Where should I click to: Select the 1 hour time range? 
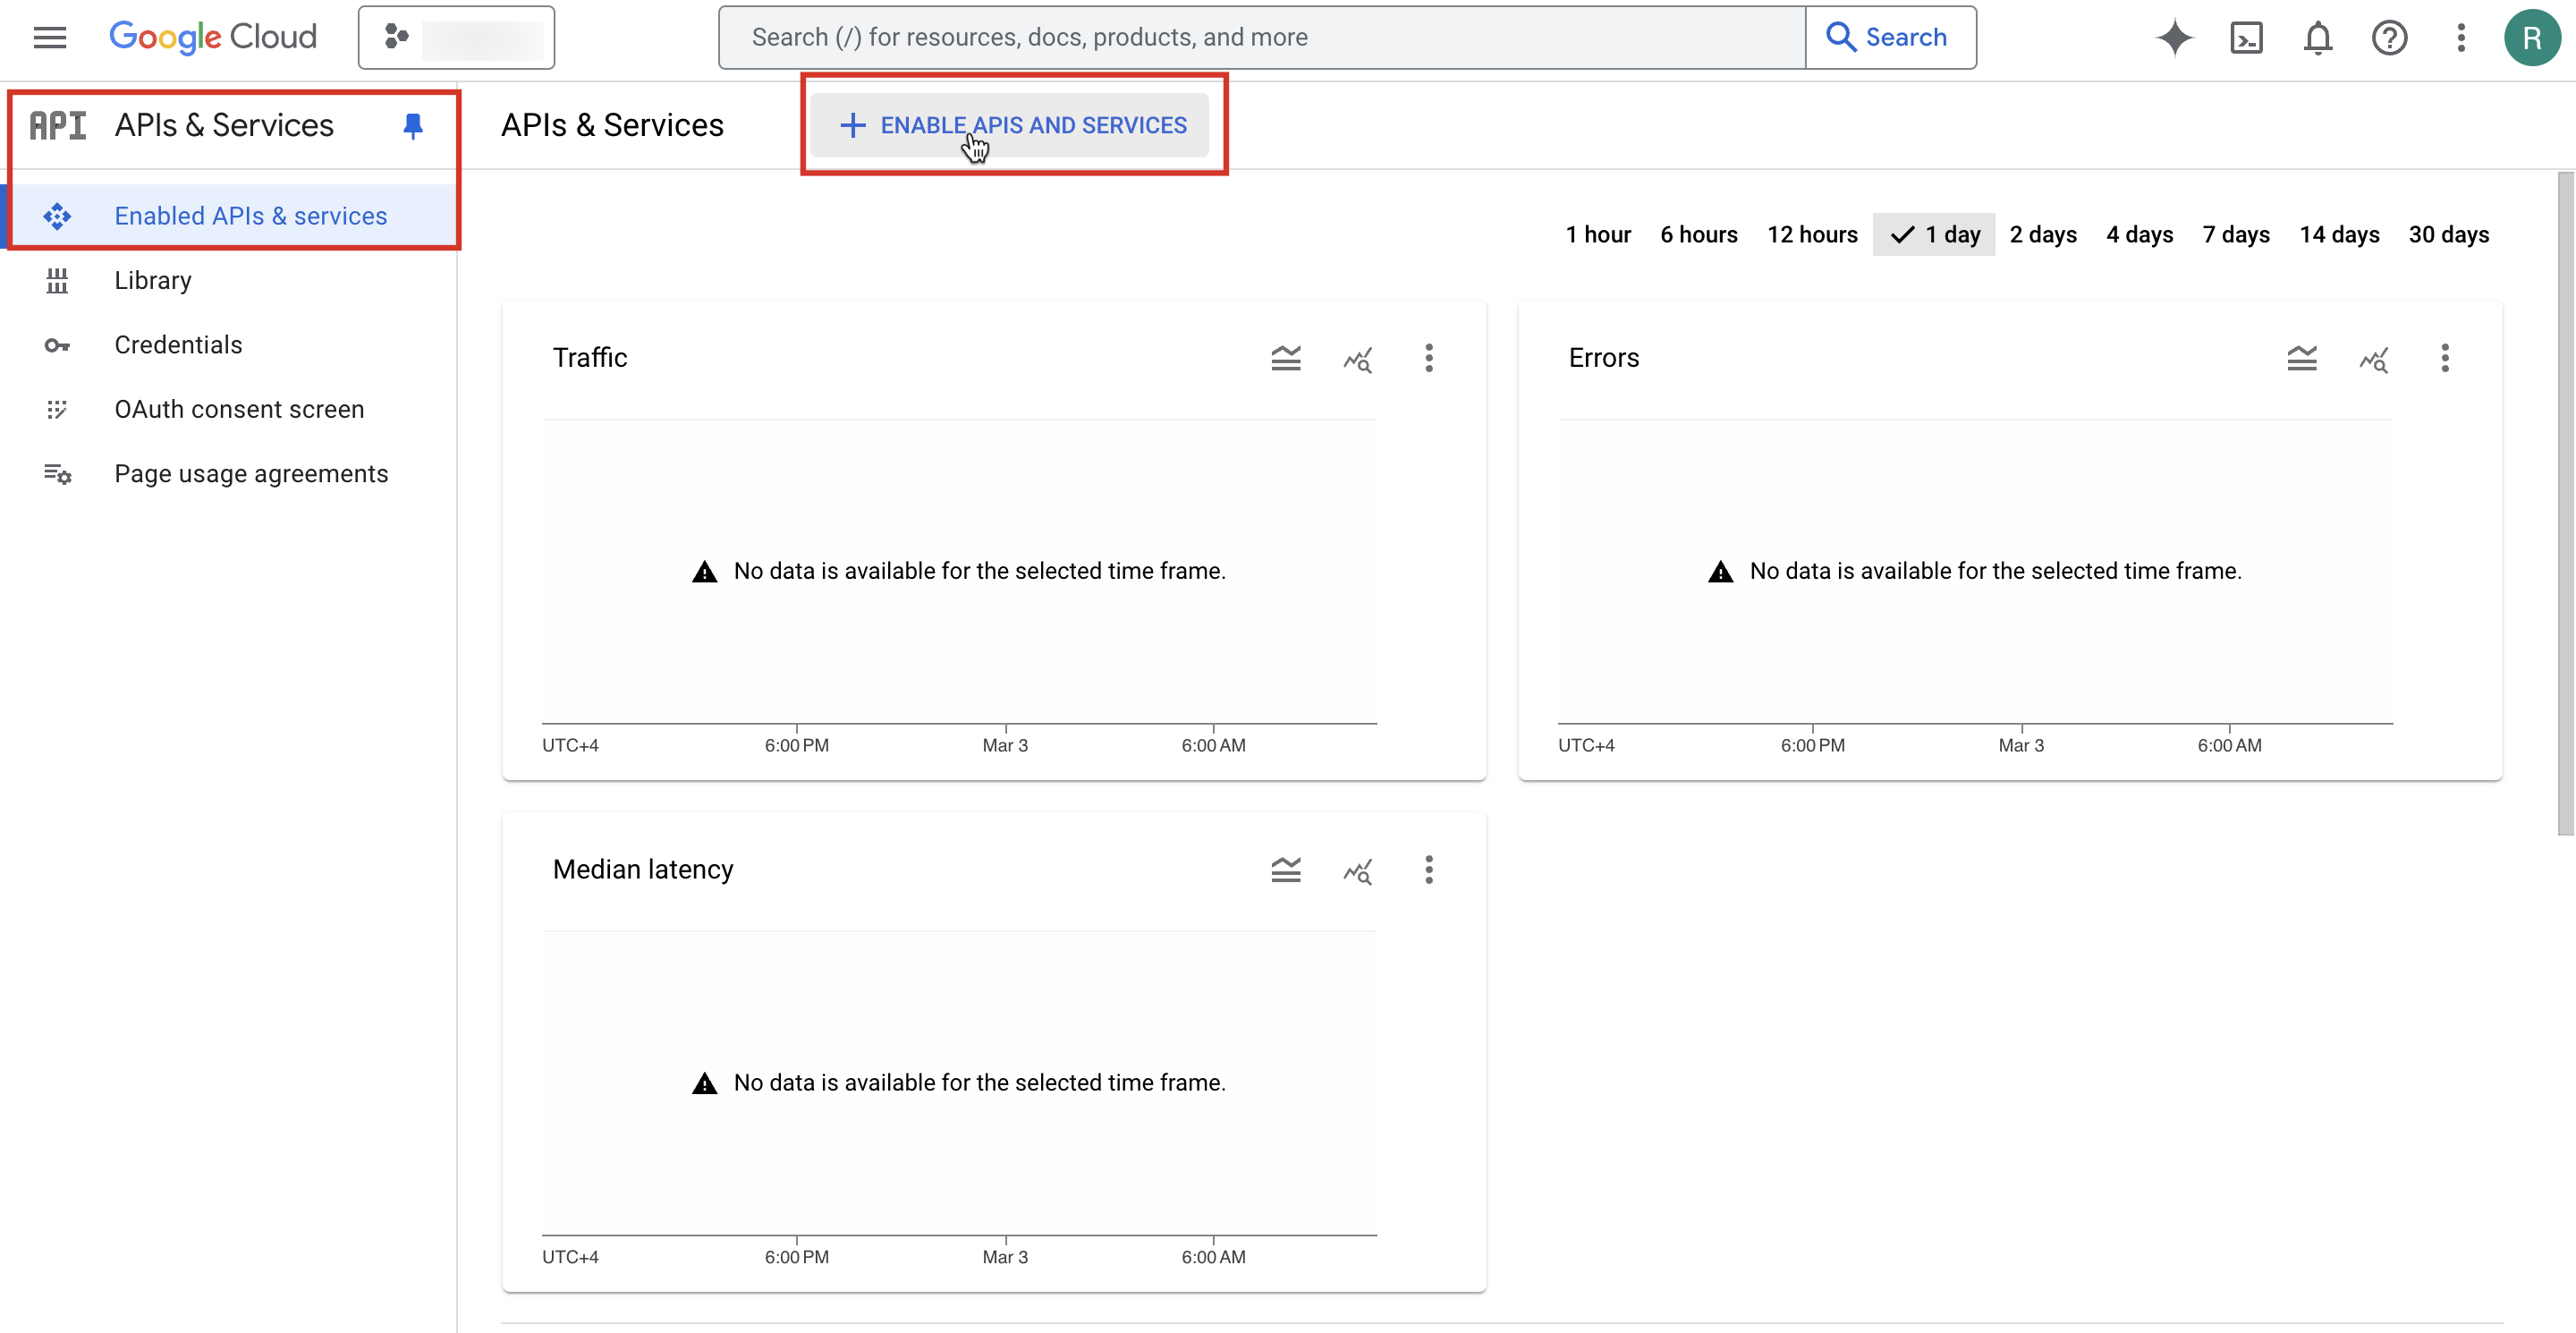click(x=1598, y=235)
